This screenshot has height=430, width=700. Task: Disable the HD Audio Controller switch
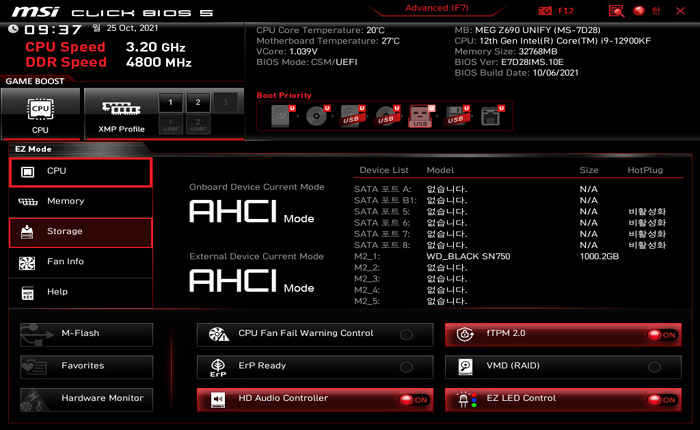(413, 399)
